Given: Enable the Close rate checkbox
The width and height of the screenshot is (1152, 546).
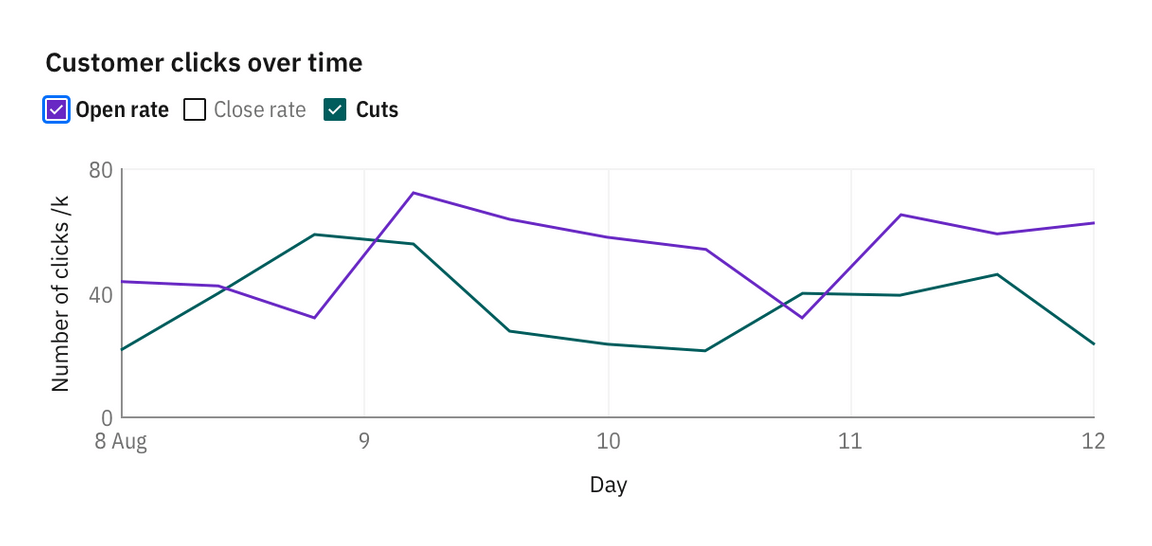Looking at the screenshot, I should click(x=195, y=110).
